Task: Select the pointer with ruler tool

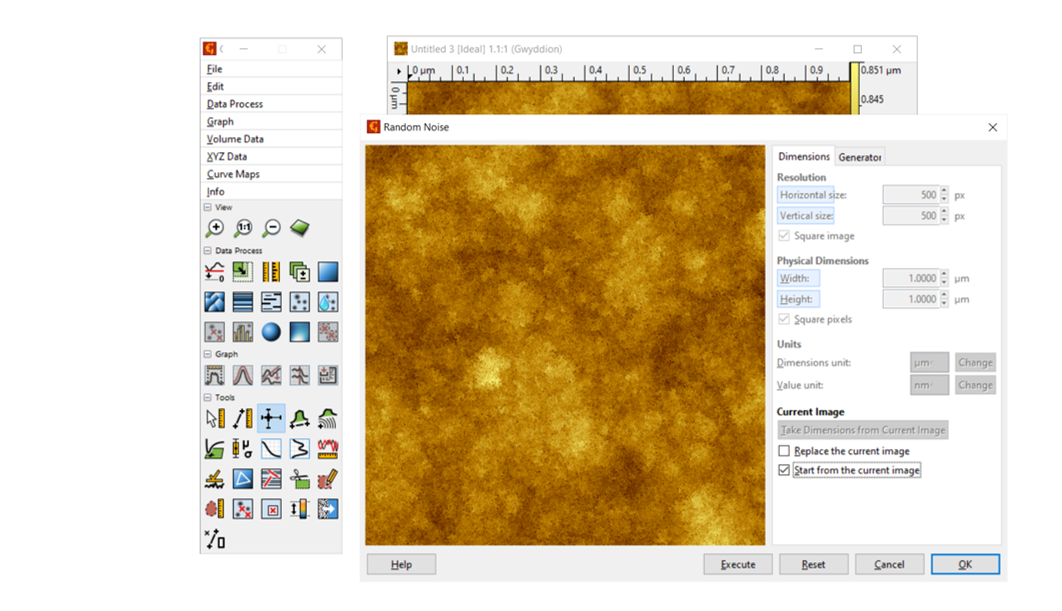Action: coord(214,419)
